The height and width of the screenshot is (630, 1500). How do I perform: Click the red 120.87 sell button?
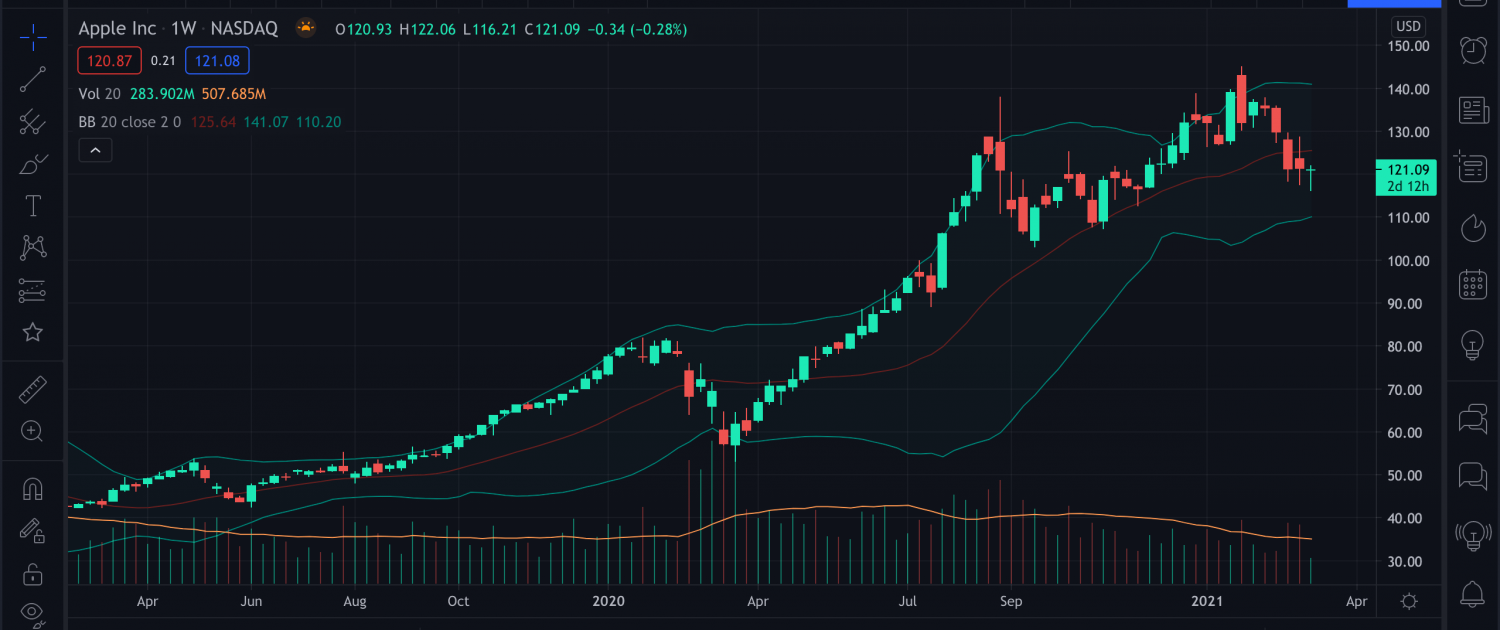[x=109, y=61]
